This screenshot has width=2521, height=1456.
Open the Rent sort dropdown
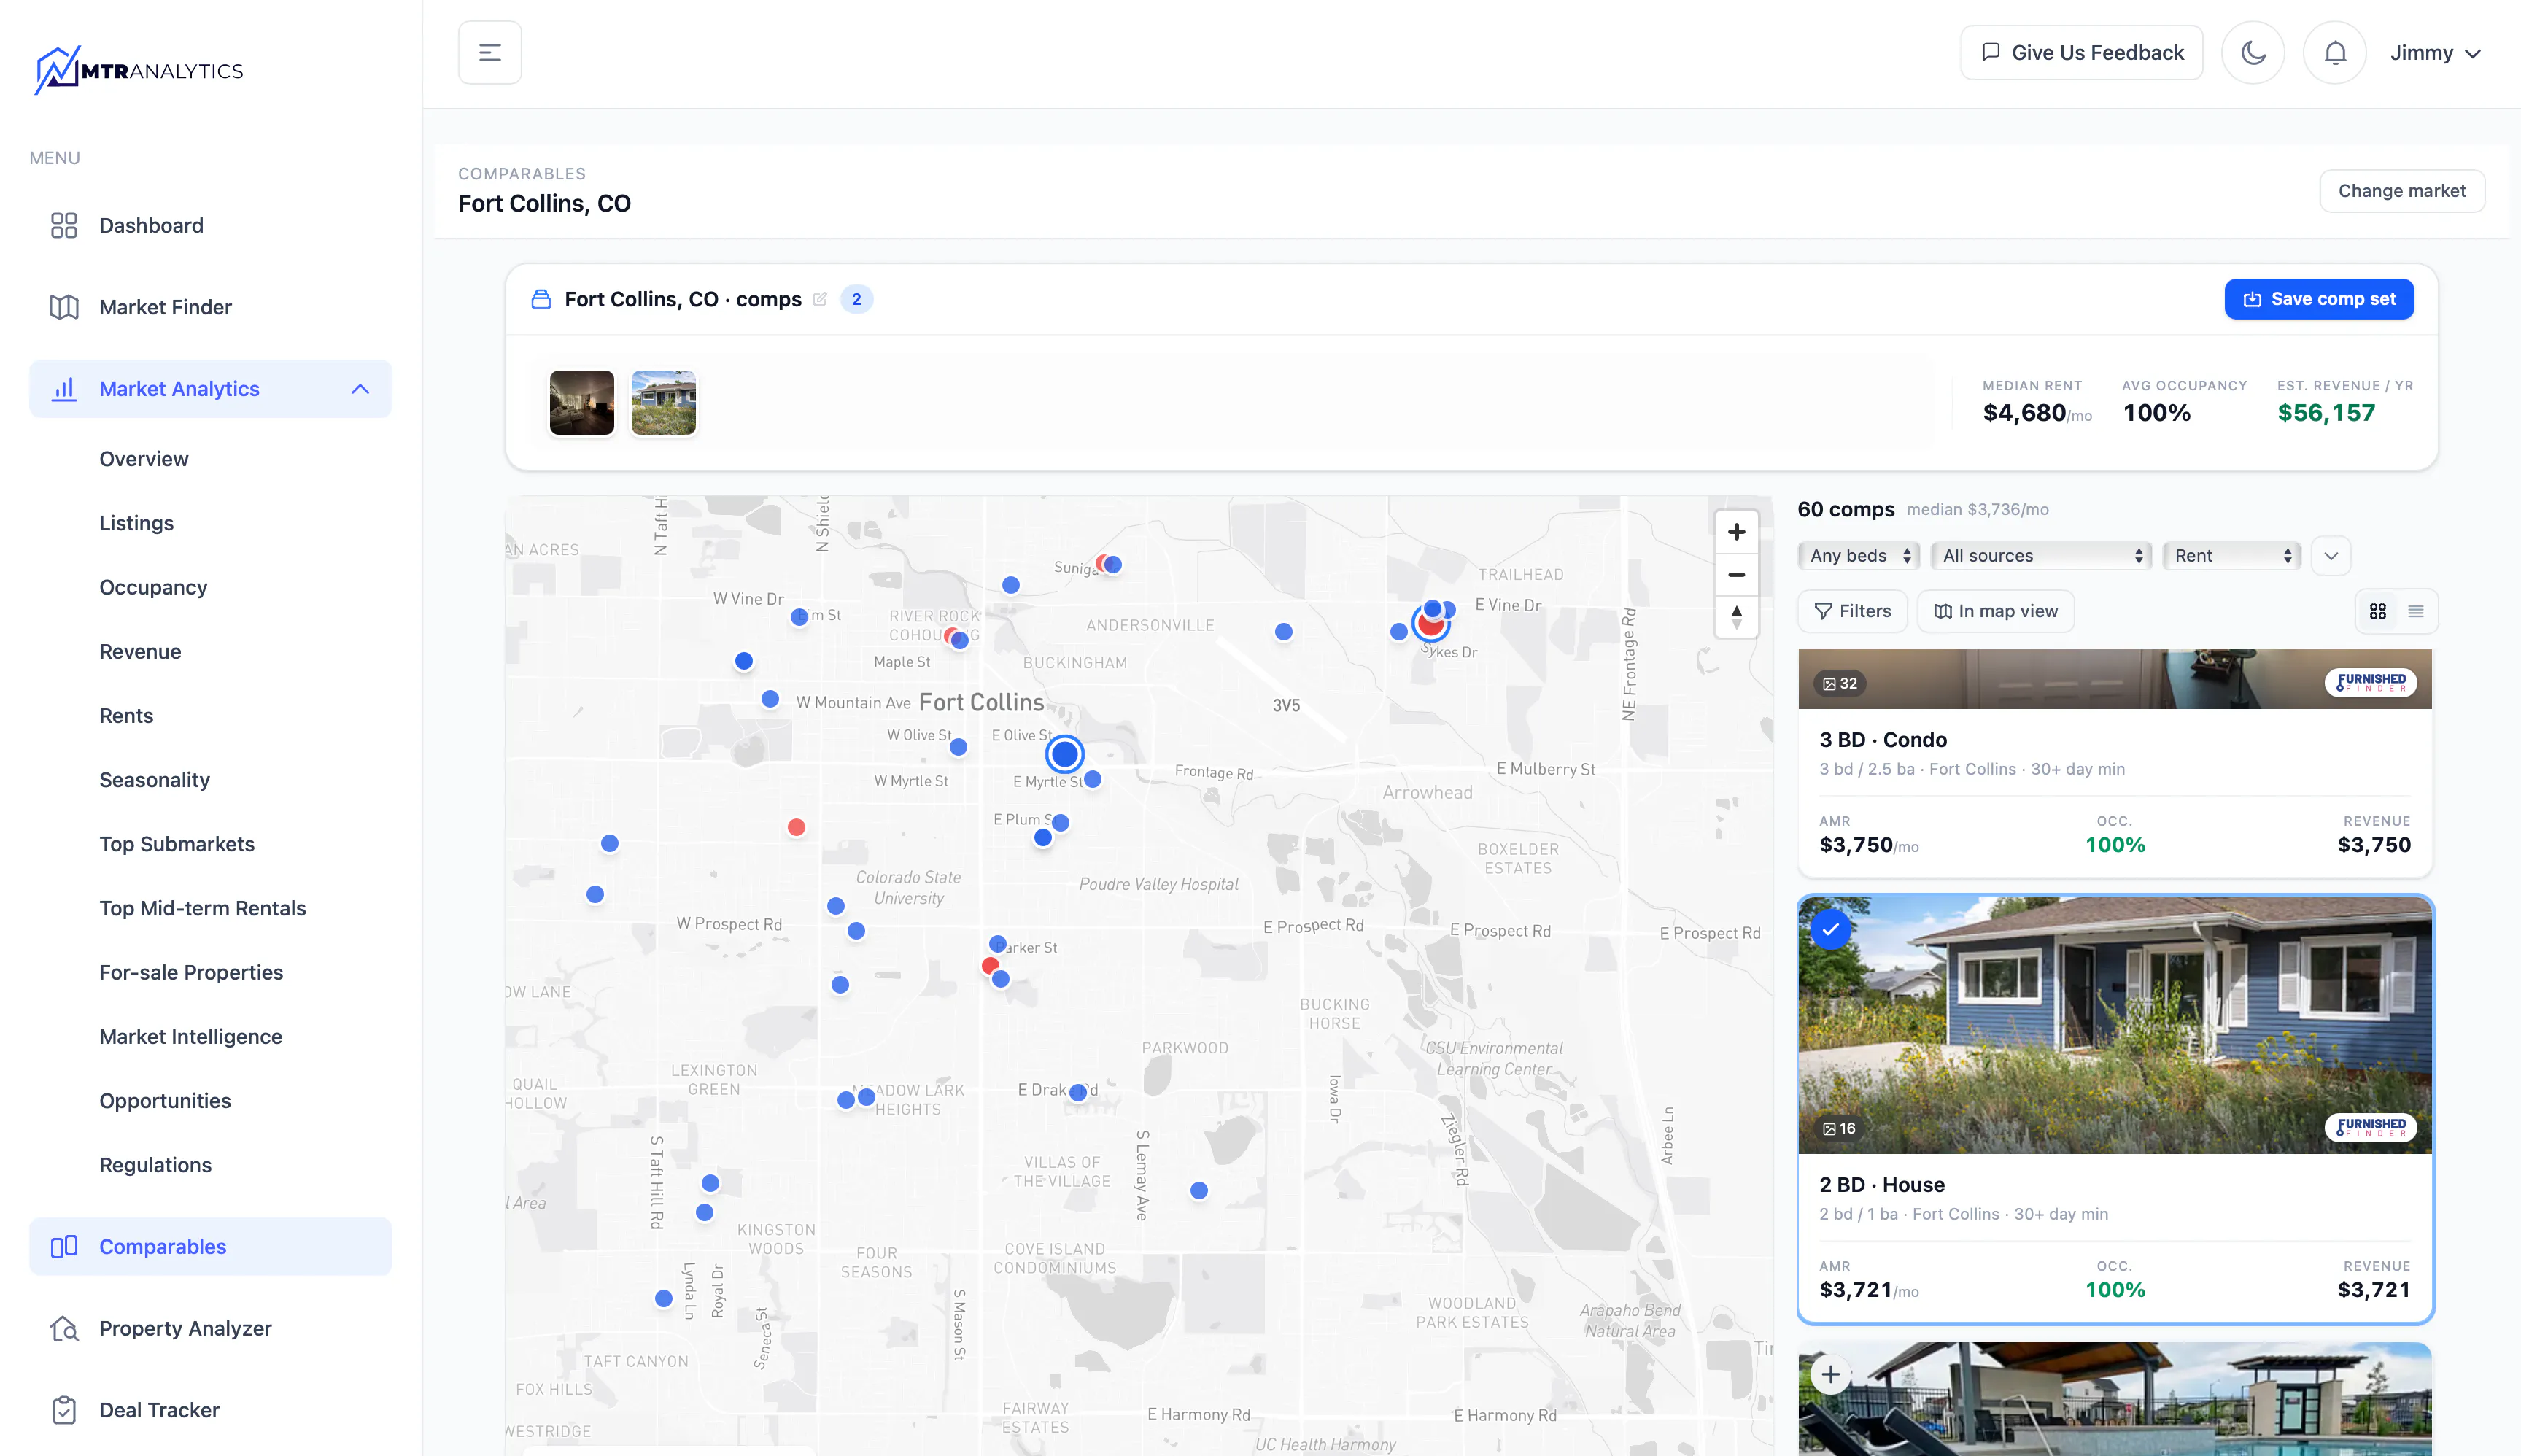pos(2231,556)
